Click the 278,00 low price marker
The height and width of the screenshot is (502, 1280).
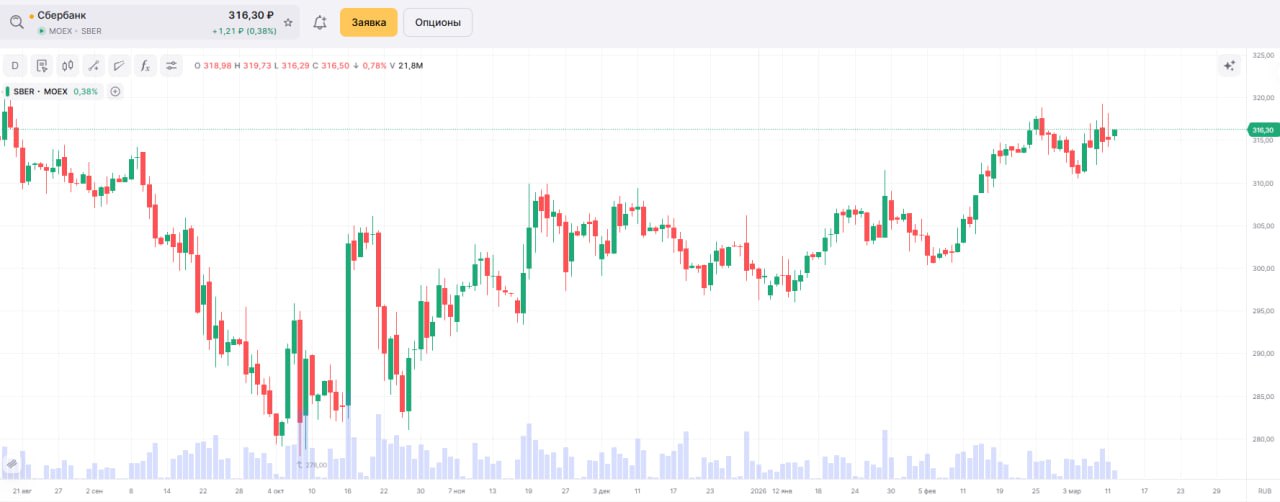(x=312, y=464)
